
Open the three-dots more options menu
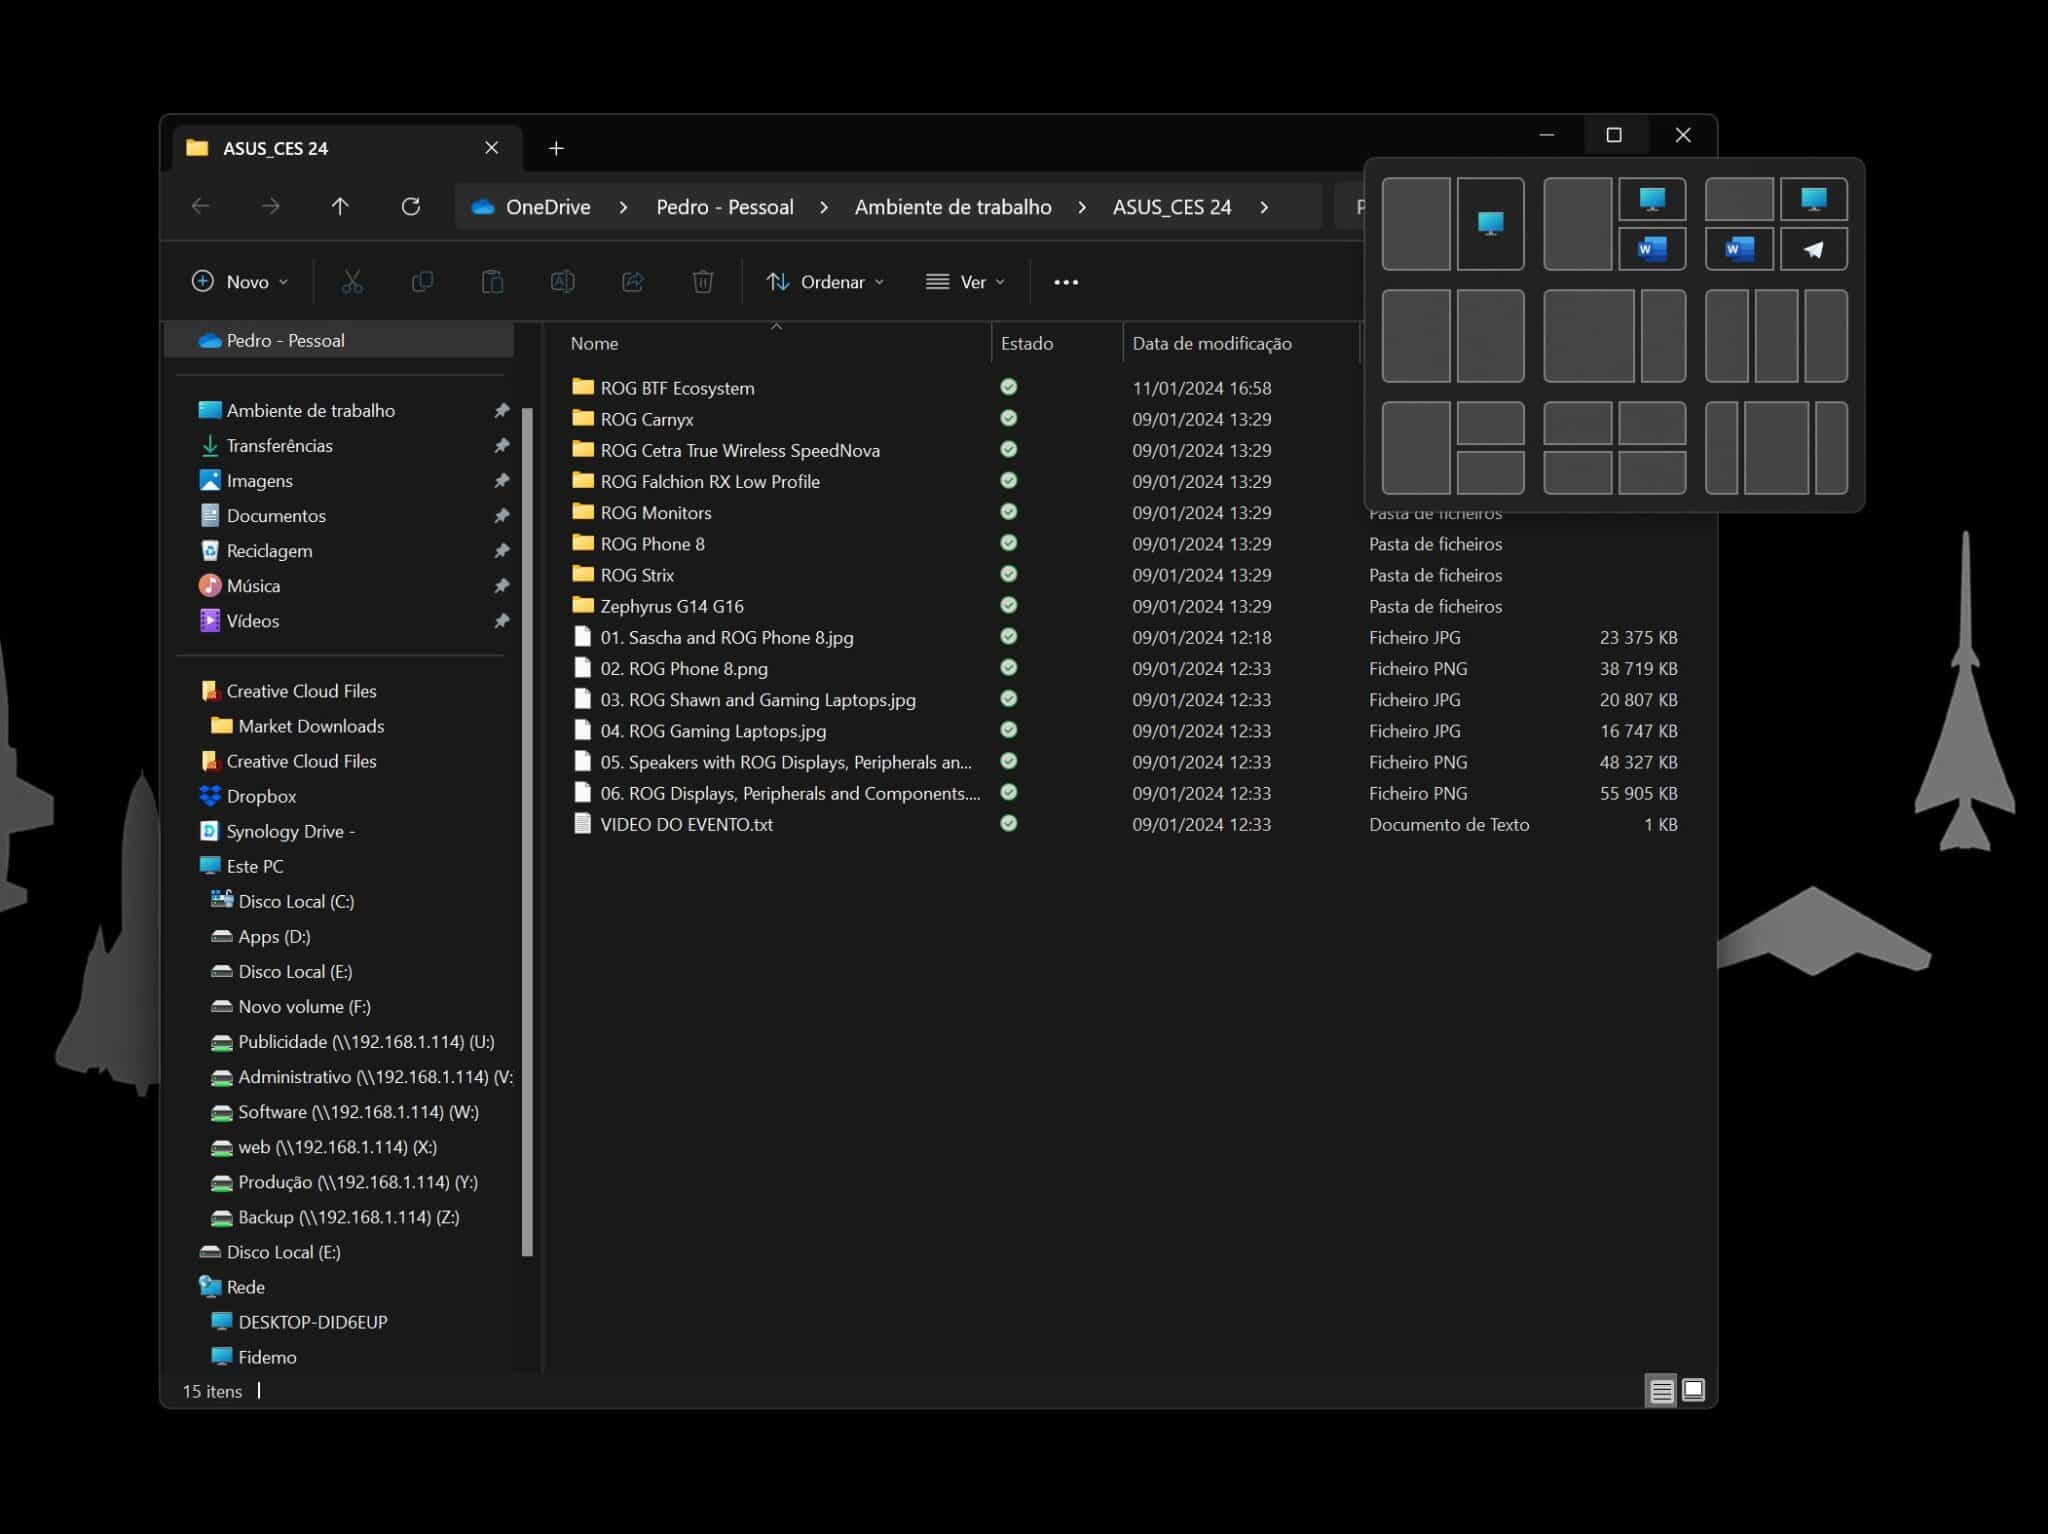coord(1066,282)
